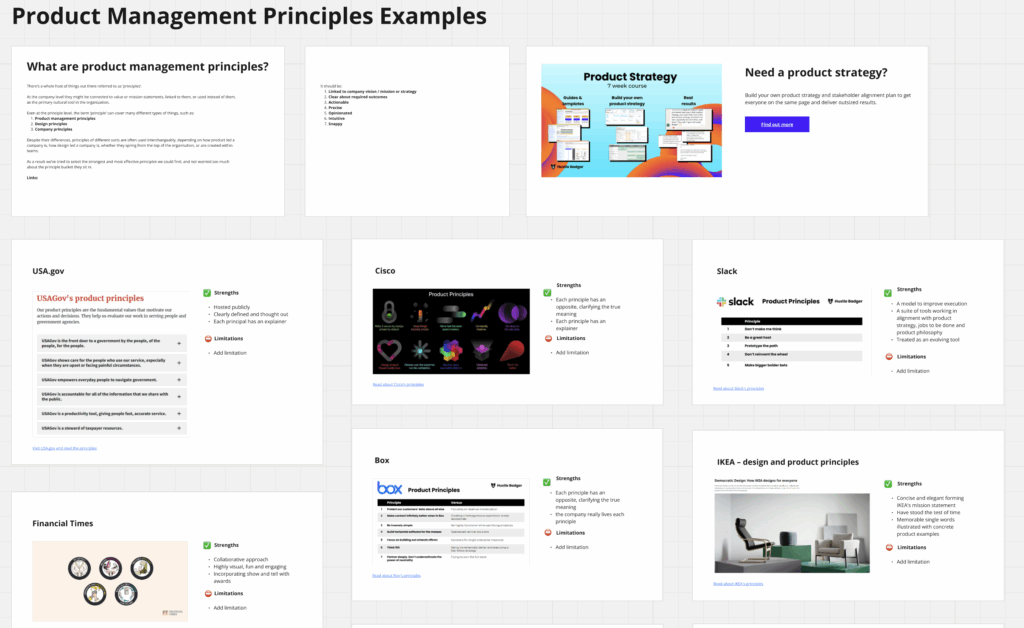Click the red Limitations icon on the IKEA card
This screenshot has height=628, width=1024.
[889, 547]
